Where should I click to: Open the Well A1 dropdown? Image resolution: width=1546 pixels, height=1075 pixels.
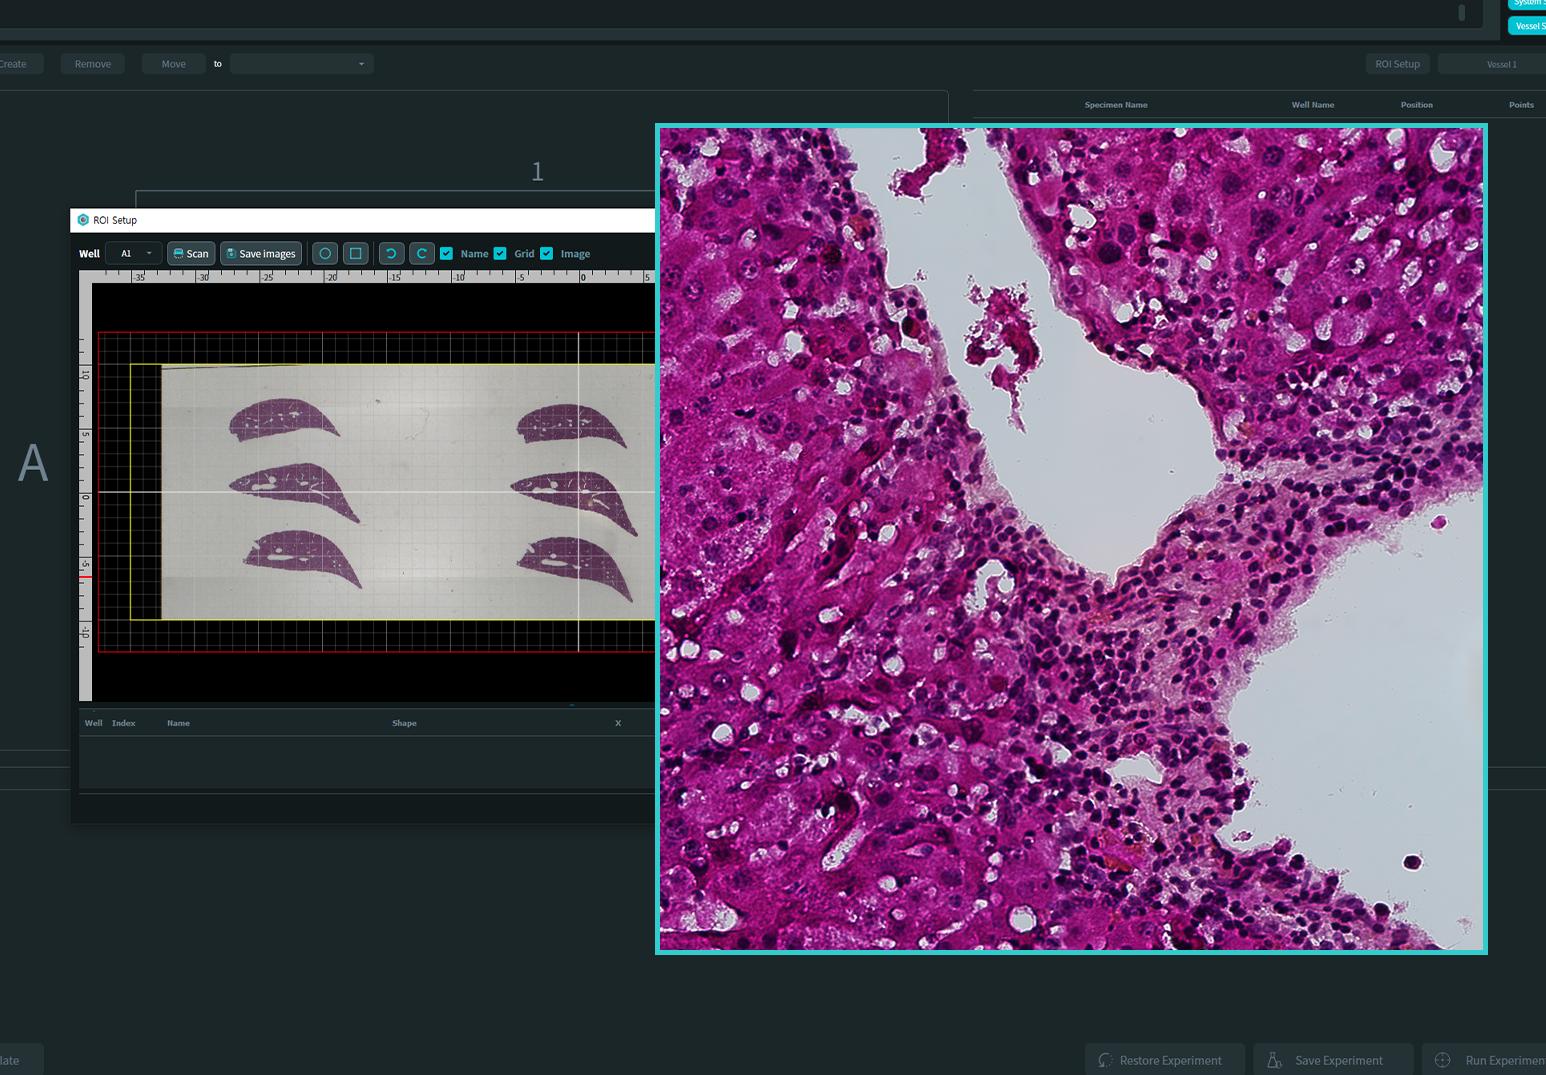click(134, 254)
